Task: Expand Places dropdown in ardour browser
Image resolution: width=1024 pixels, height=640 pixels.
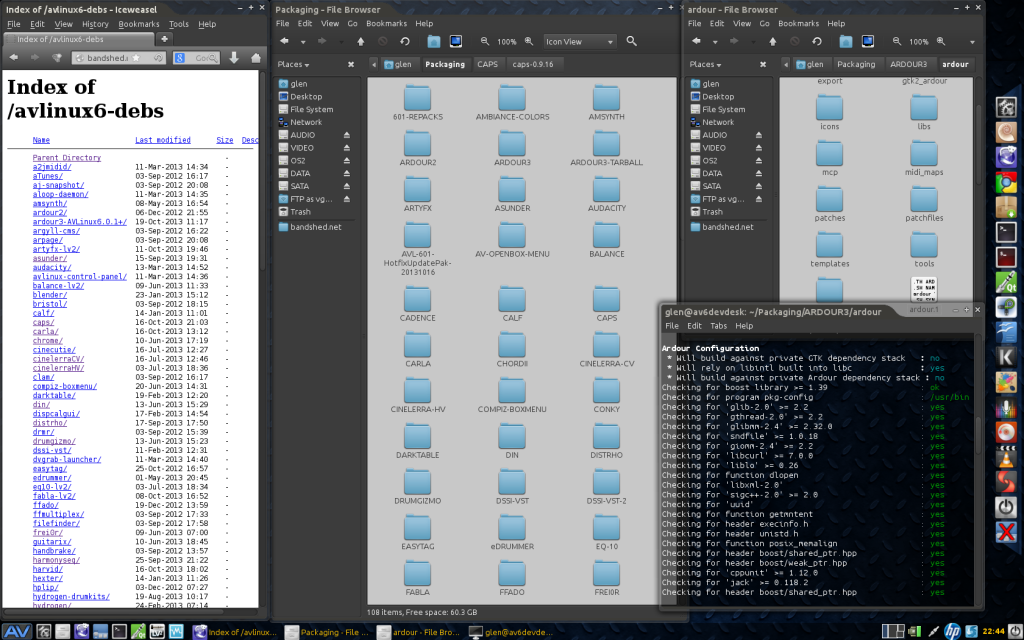Action: point(705,65)
